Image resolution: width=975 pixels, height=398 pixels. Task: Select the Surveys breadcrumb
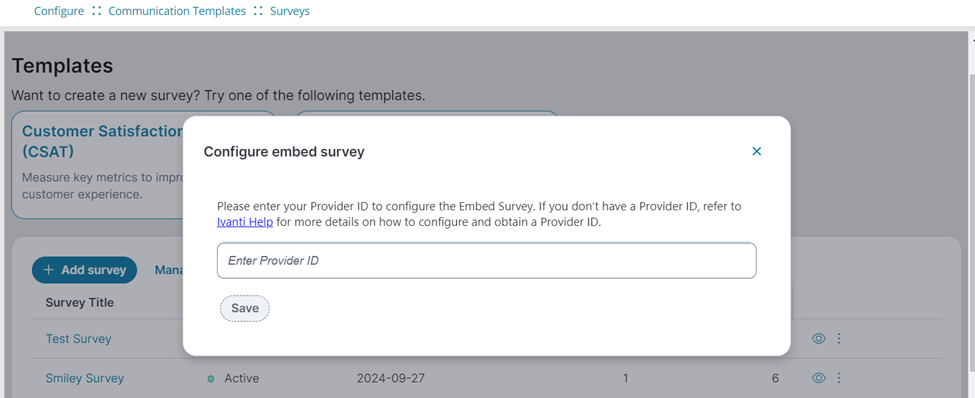(x=290, y=11)
